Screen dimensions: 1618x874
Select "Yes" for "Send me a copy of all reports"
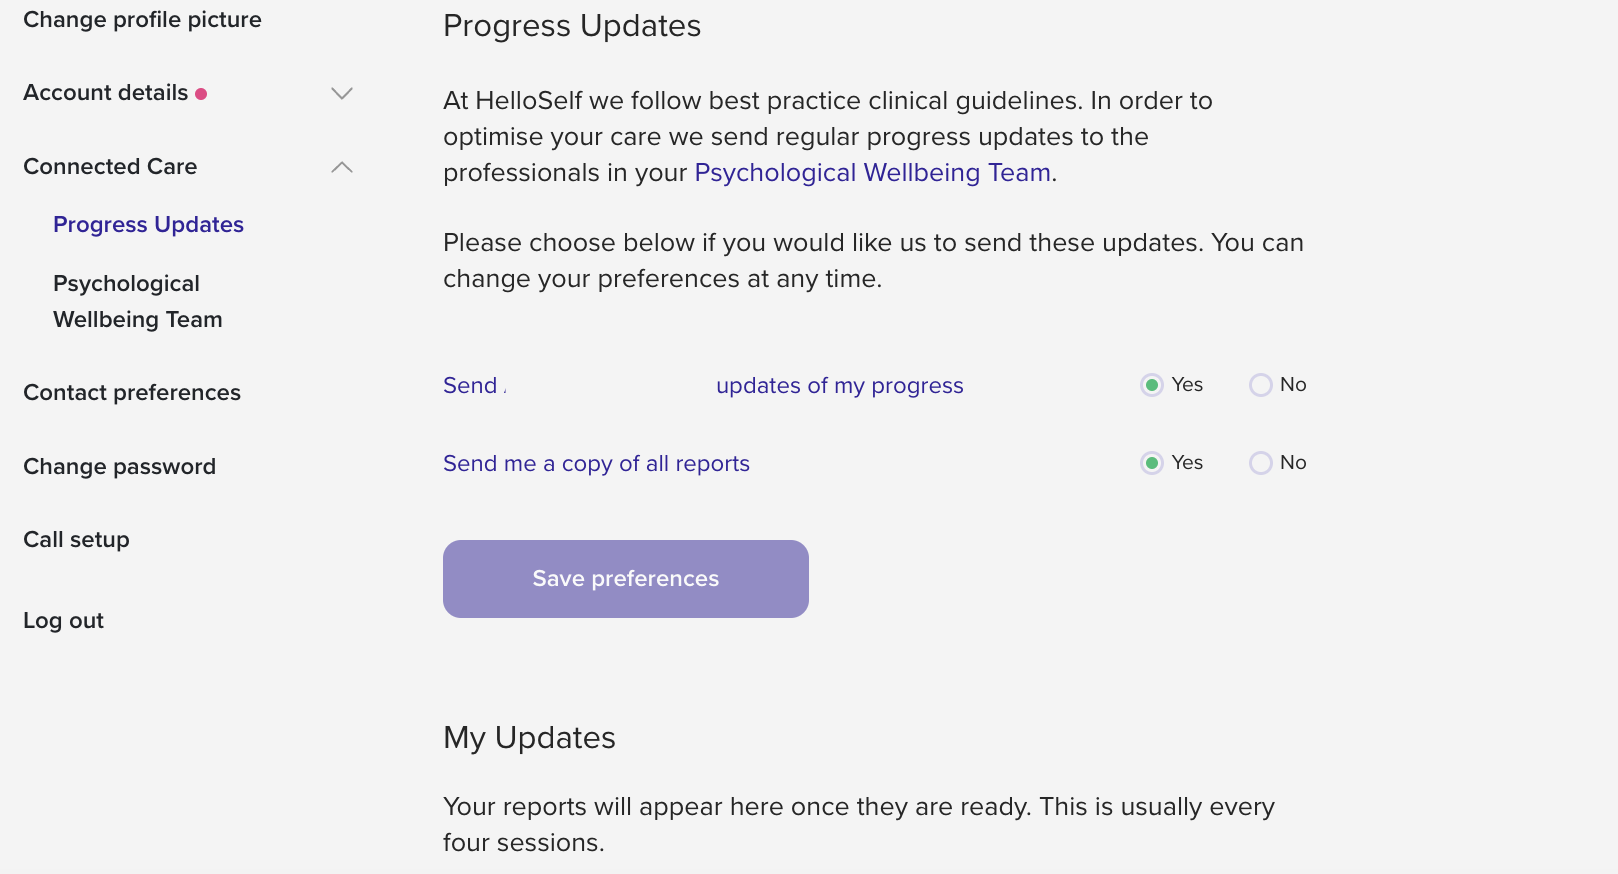(x=1151, y=463)
